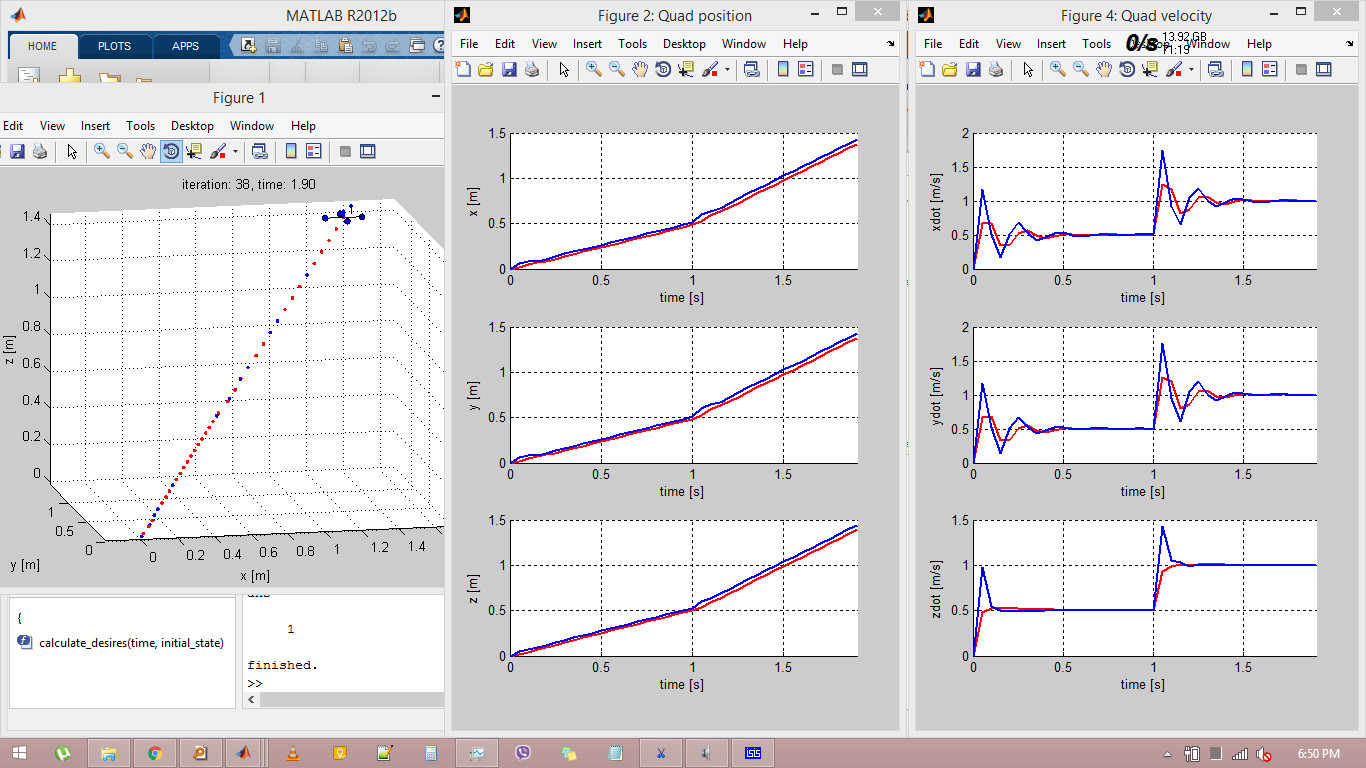
Task: Click the Data Cursor tool in Figure 2
Action: click(686, 69)
